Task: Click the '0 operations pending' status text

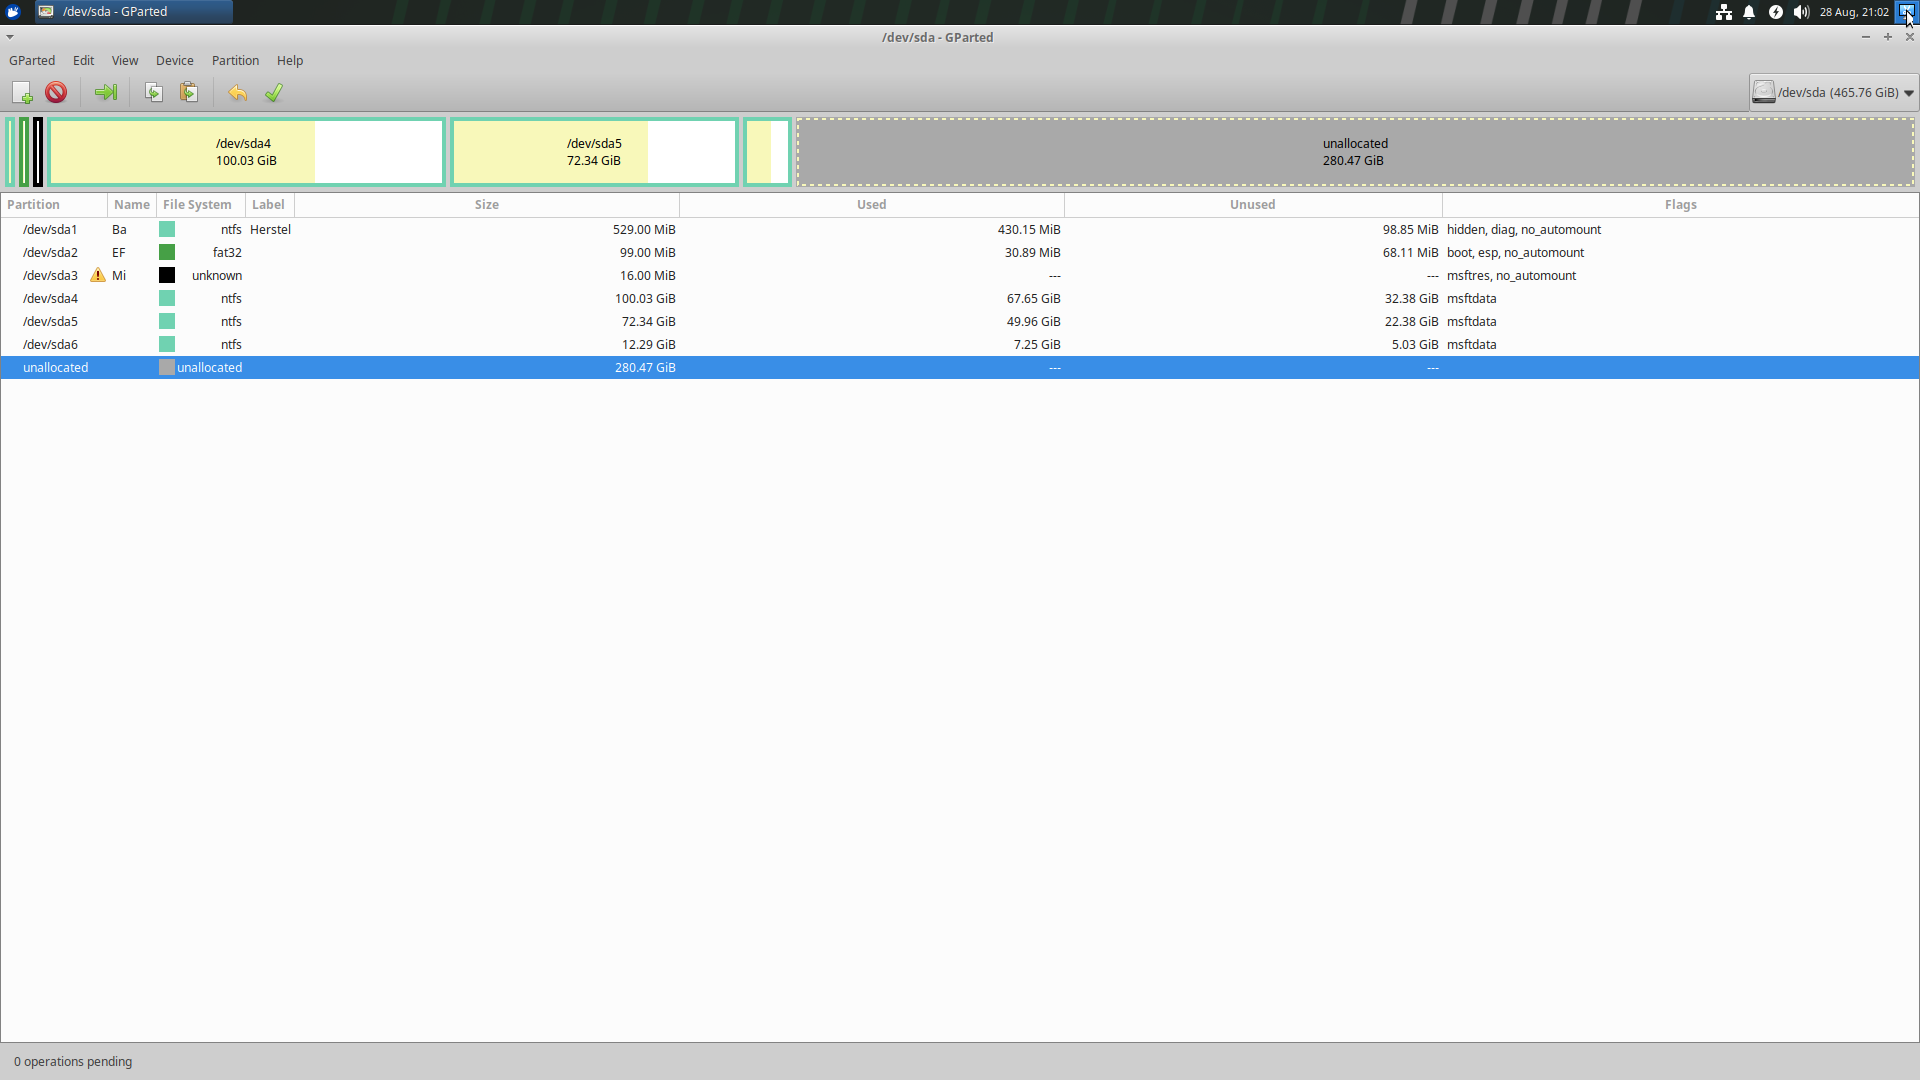Action: (x=73, y=1062)
